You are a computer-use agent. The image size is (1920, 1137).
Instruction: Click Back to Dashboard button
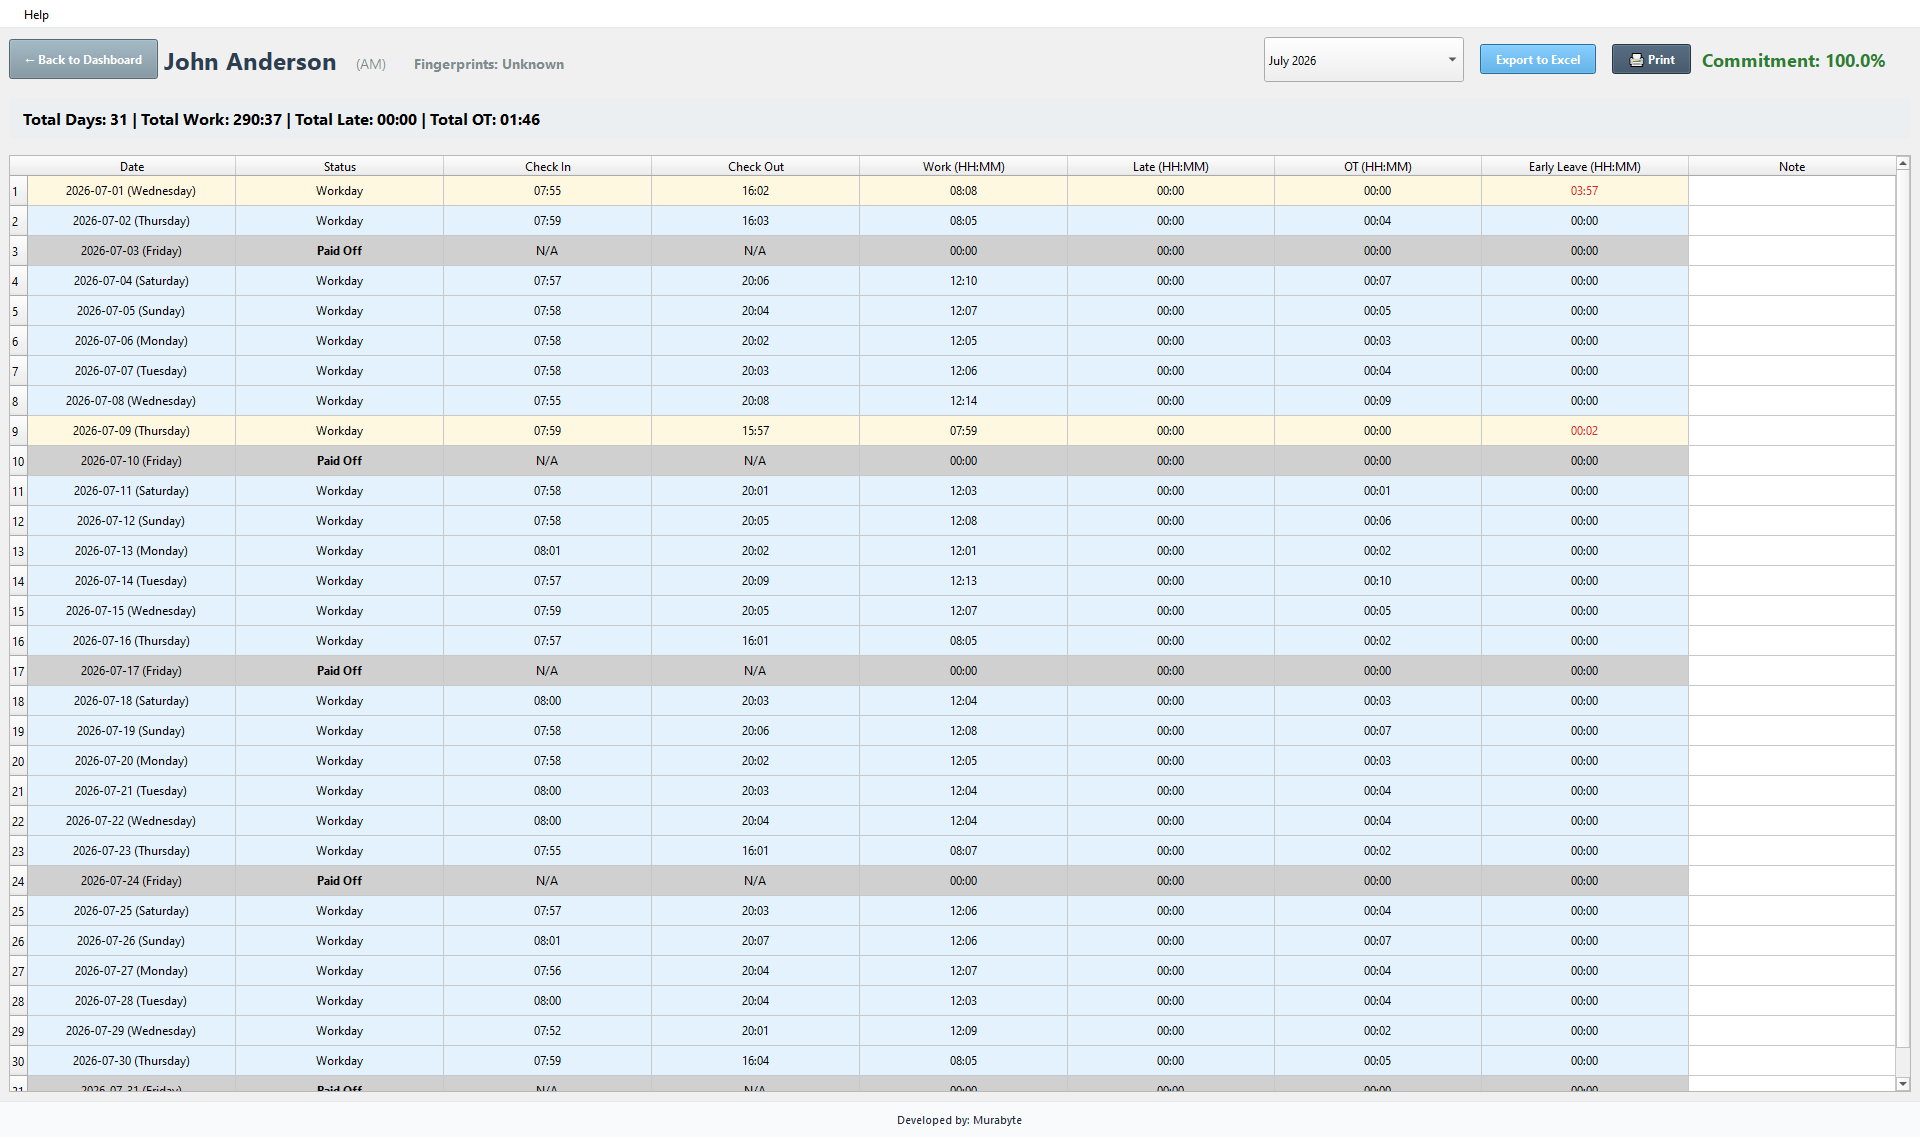(83, 59)
